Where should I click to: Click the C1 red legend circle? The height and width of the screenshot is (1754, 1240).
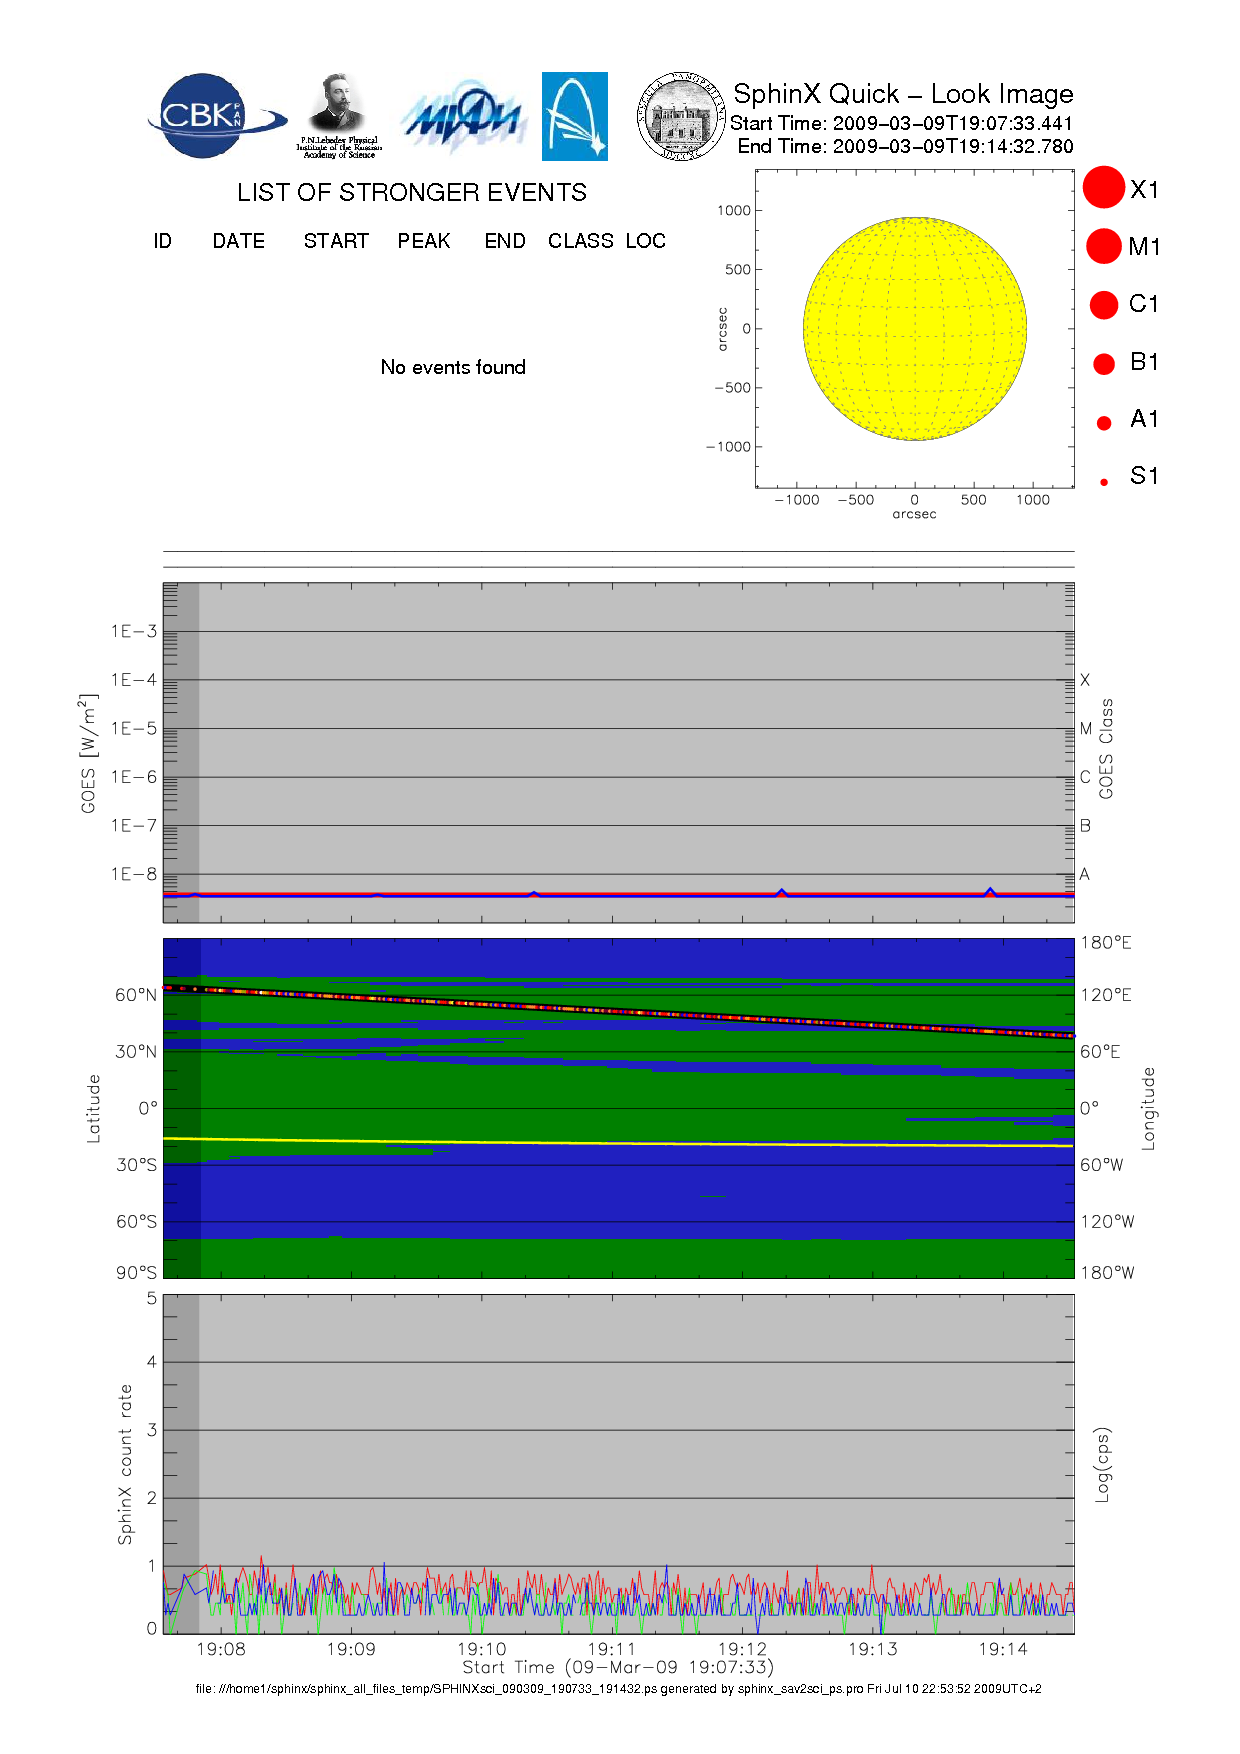pyautogui.click(x=1104, y=305)
